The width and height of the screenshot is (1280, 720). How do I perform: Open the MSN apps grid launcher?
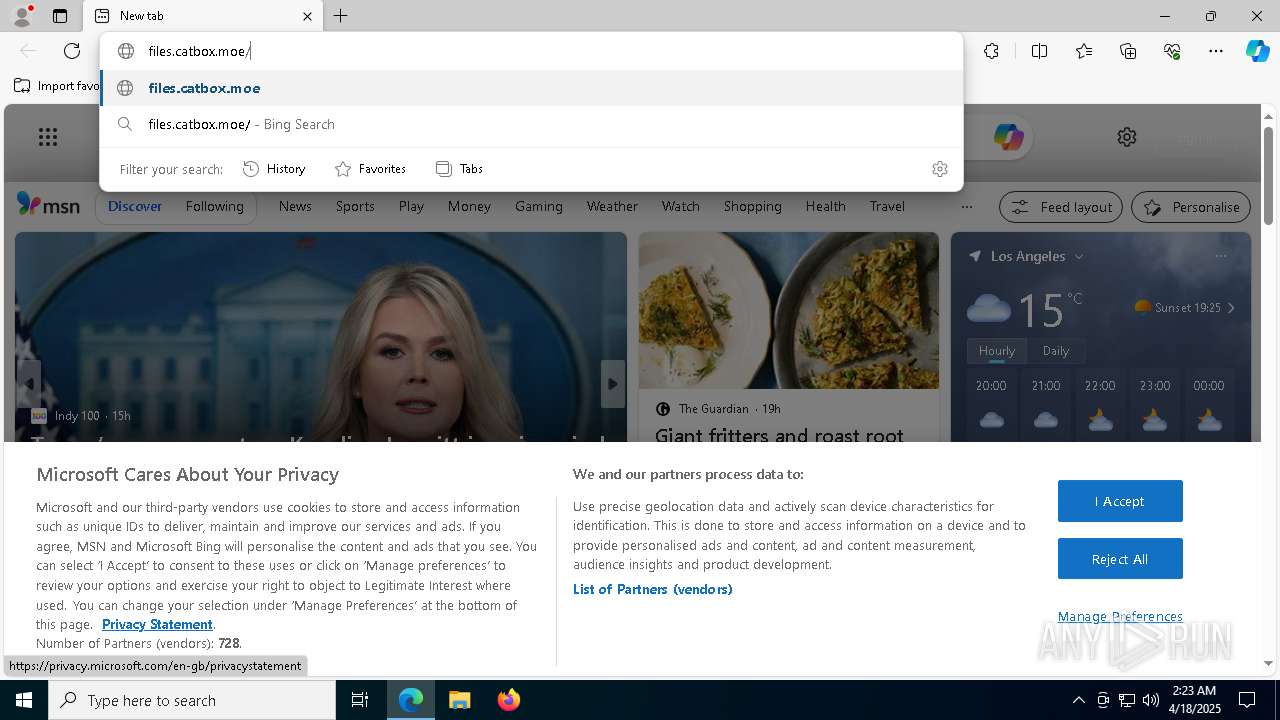coord(48,137)
